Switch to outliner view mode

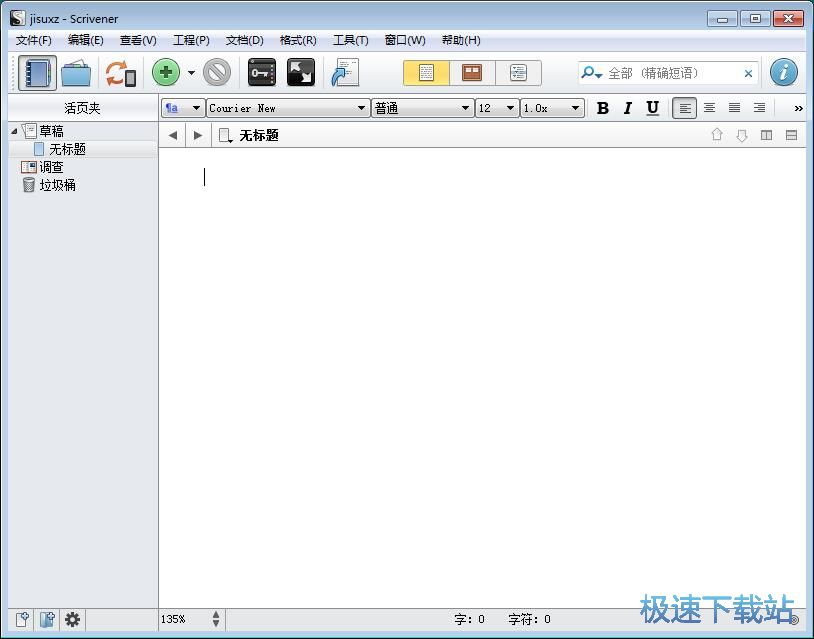(518, 73)
